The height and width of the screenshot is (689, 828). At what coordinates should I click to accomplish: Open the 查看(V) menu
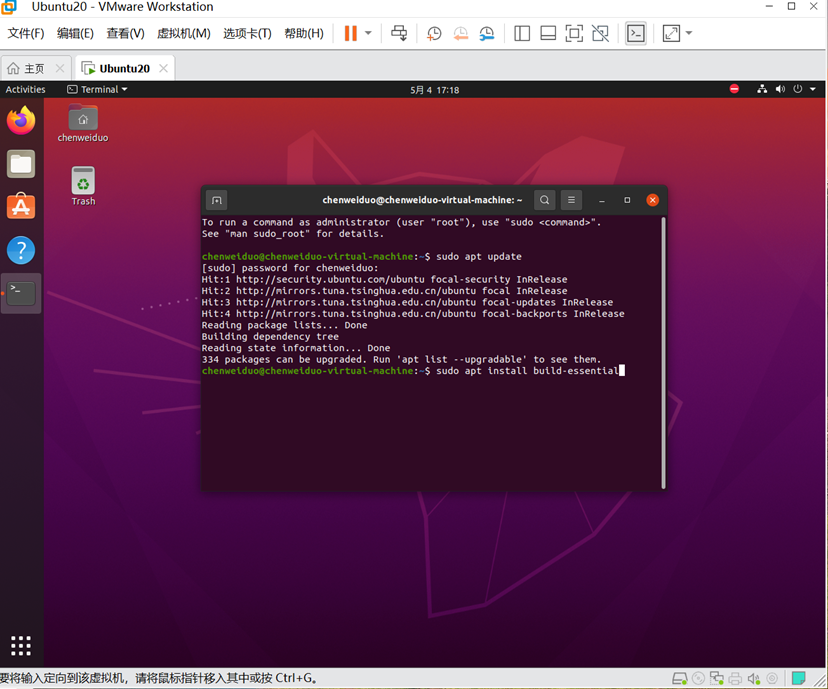pos(125,33)
